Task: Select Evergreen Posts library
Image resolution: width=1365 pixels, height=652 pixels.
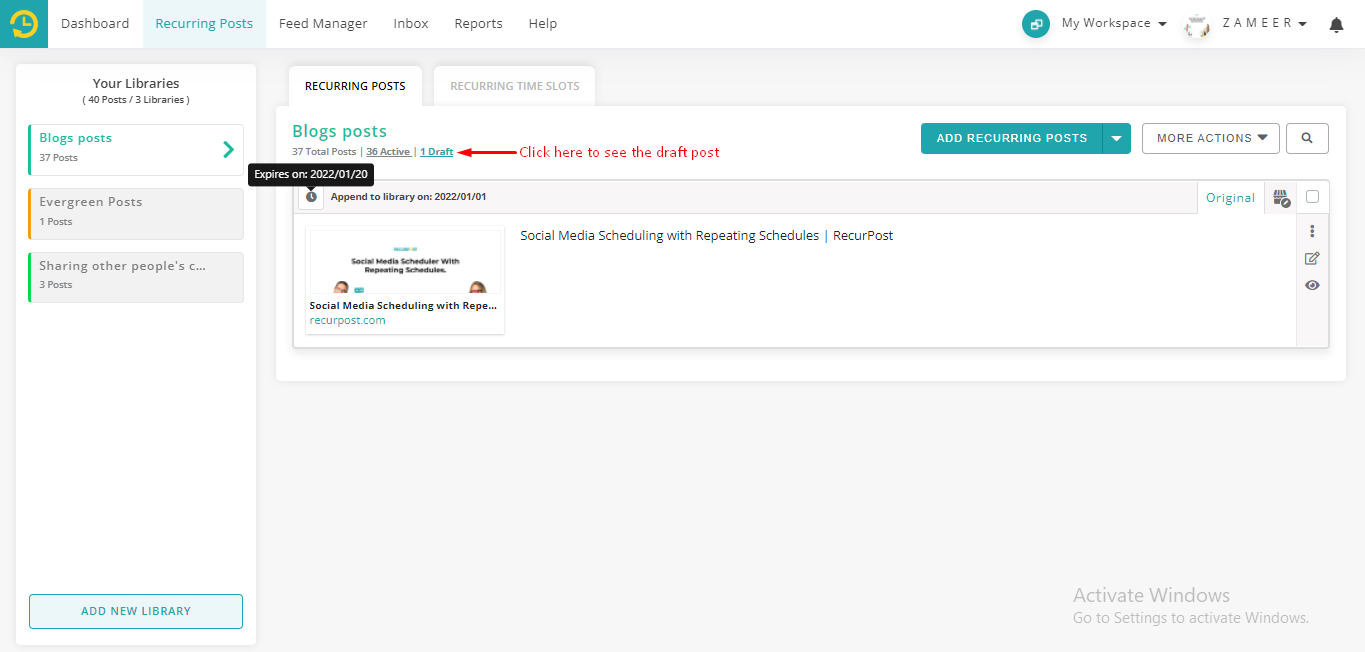Action: [x=136, y=214]
